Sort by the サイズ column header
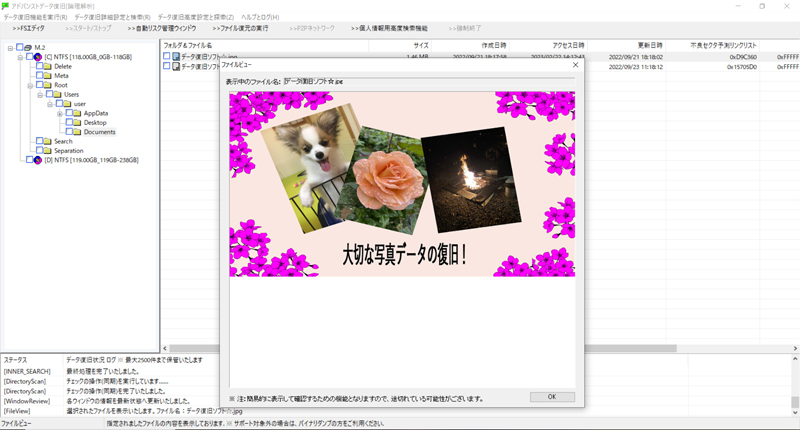This screenshot has width=800, height=430. [x=399, y=45]
